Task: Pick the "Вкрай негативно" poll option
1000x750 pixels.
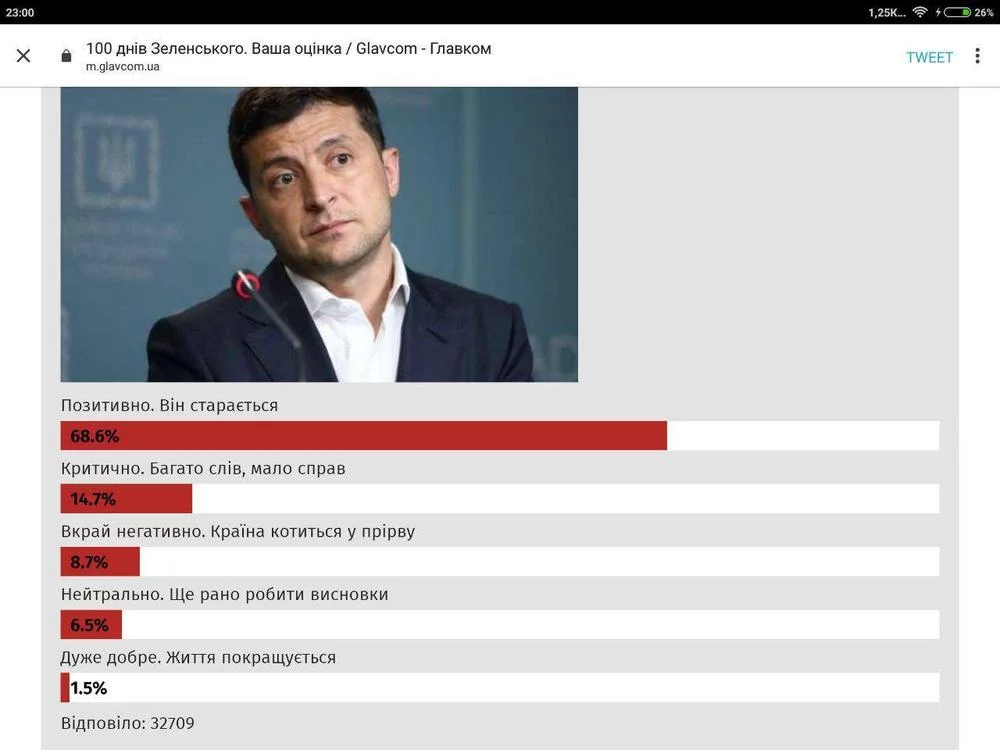Action: coord(237,531)
